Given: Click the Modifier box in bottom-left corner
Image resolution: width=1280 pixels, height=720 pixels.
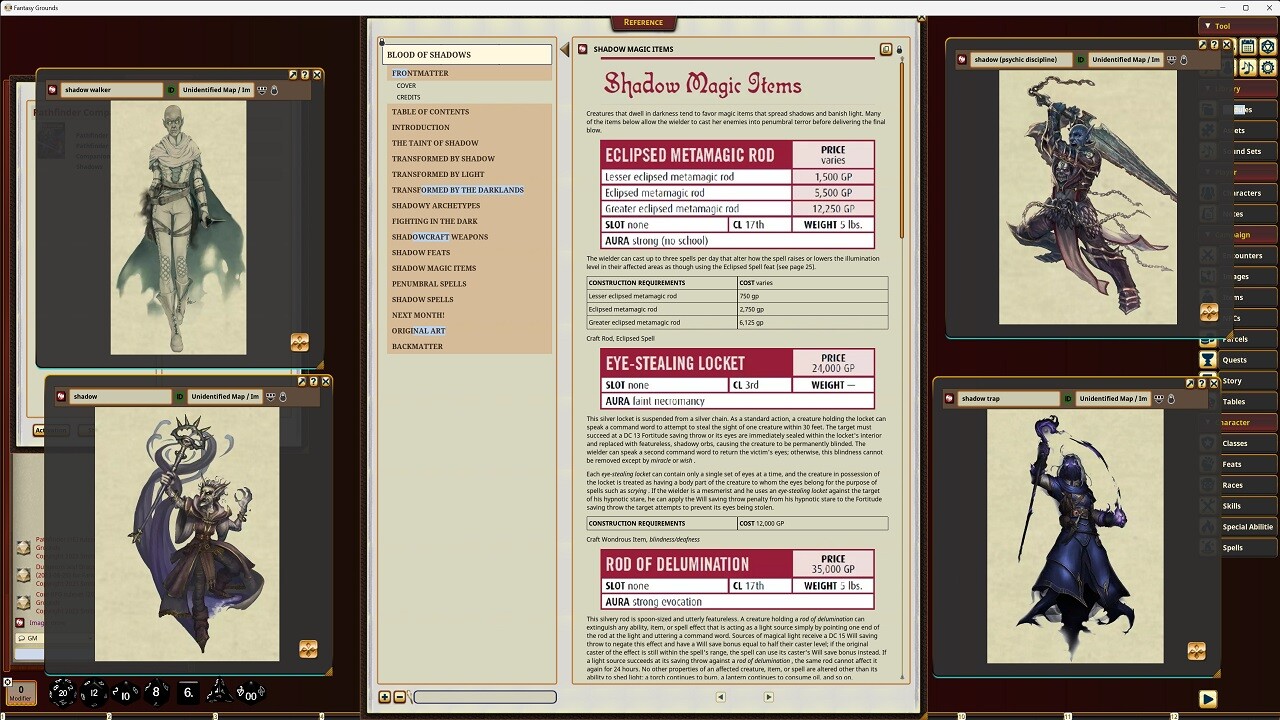Looking at the screenshot, I should pos(20,692).
